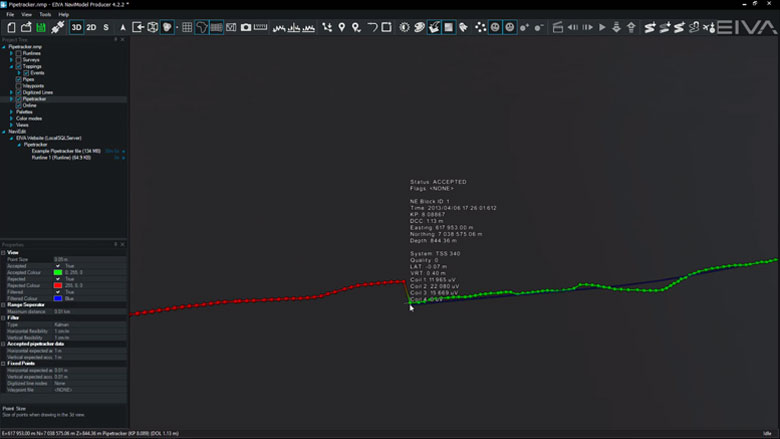
Task: Click the satellite connection icon
Action: point(57,27)
